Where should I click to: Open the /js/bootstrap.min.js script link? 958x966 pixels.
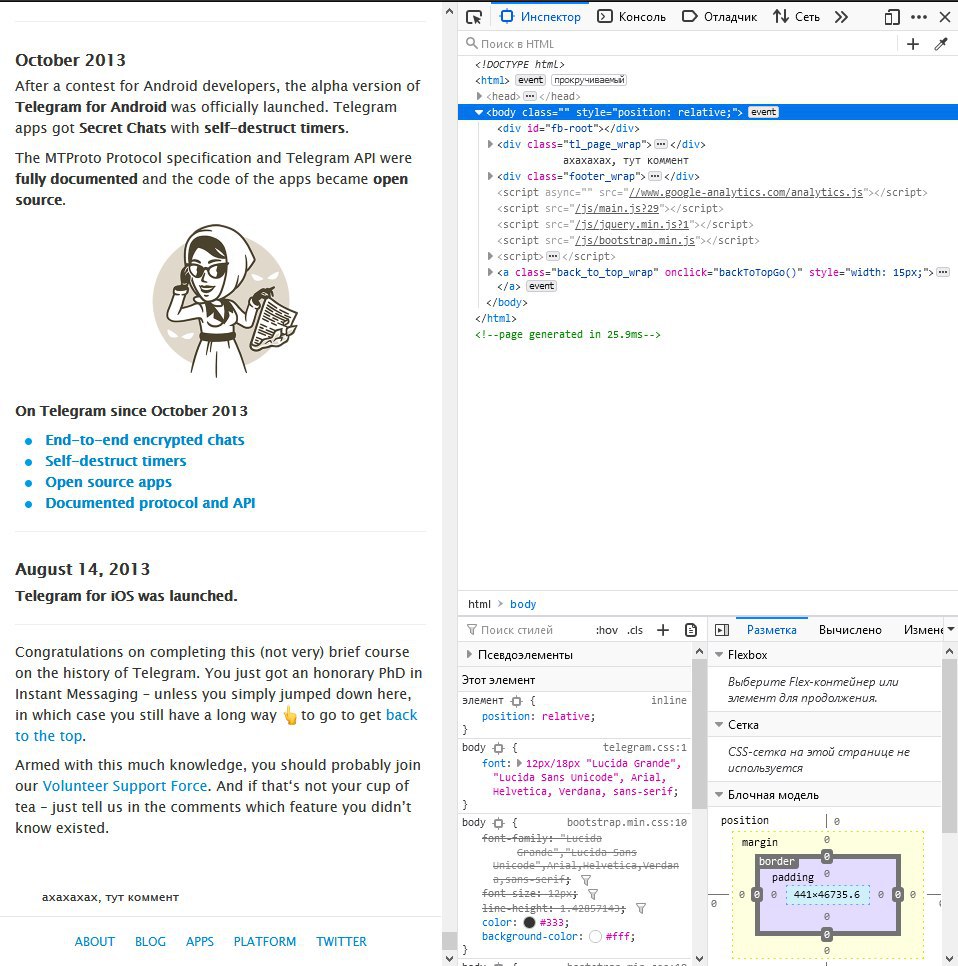tap(635, 240)
